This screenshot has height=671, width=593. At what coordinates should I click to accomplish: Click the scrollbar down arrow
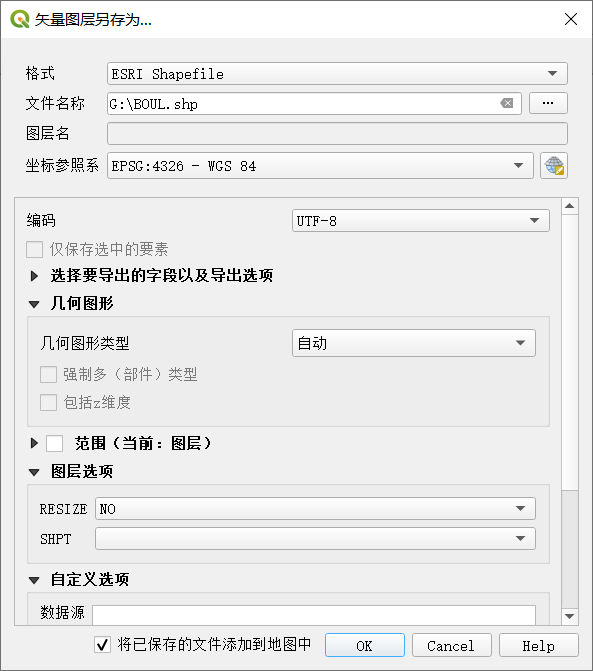point(569,616)
